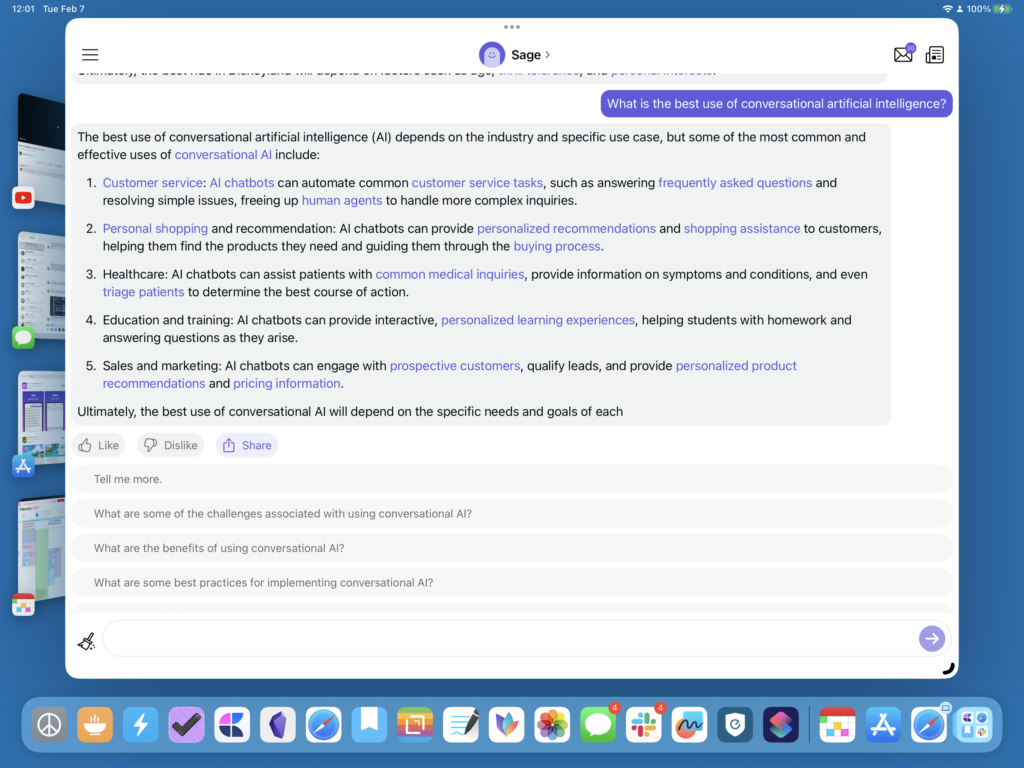The image size is (1024, 768).
Task: Open the 'Personal shopping' link
Action: coord(155,229)
